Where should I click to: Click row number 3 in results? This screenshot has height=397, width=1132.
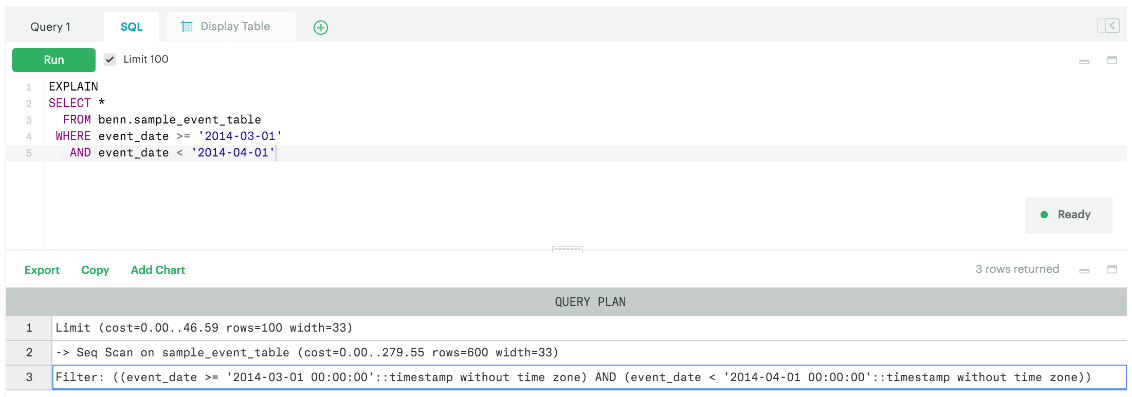29,377
